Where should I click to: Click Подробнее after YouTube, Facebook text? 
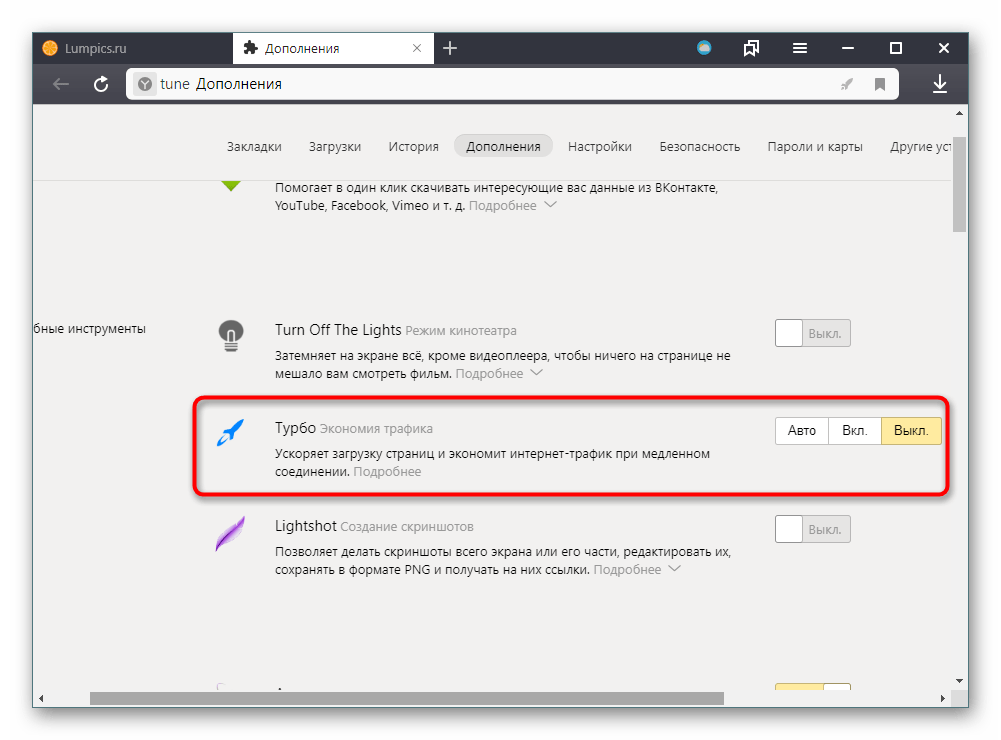[503, 206]
